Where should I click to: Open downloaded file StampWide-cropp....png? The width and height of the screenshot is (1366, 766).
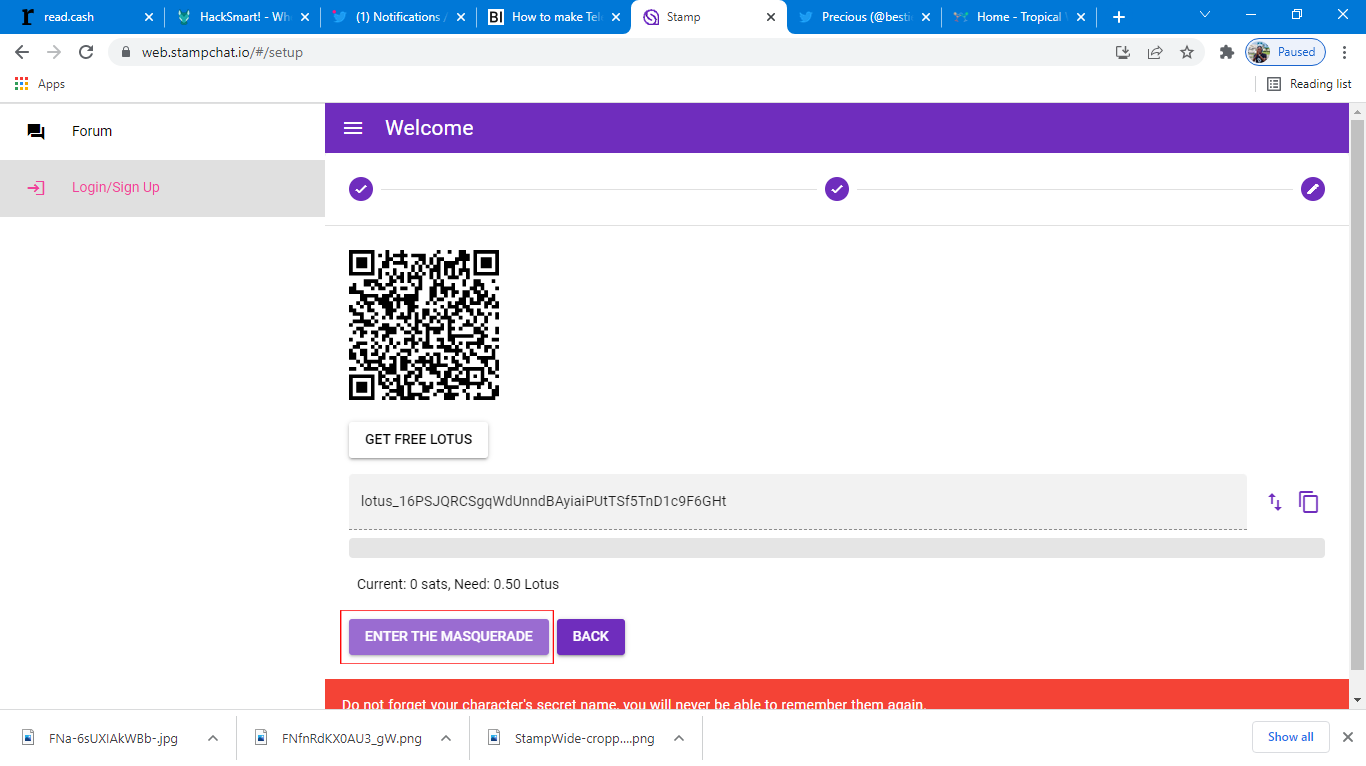tap(584, 738)
